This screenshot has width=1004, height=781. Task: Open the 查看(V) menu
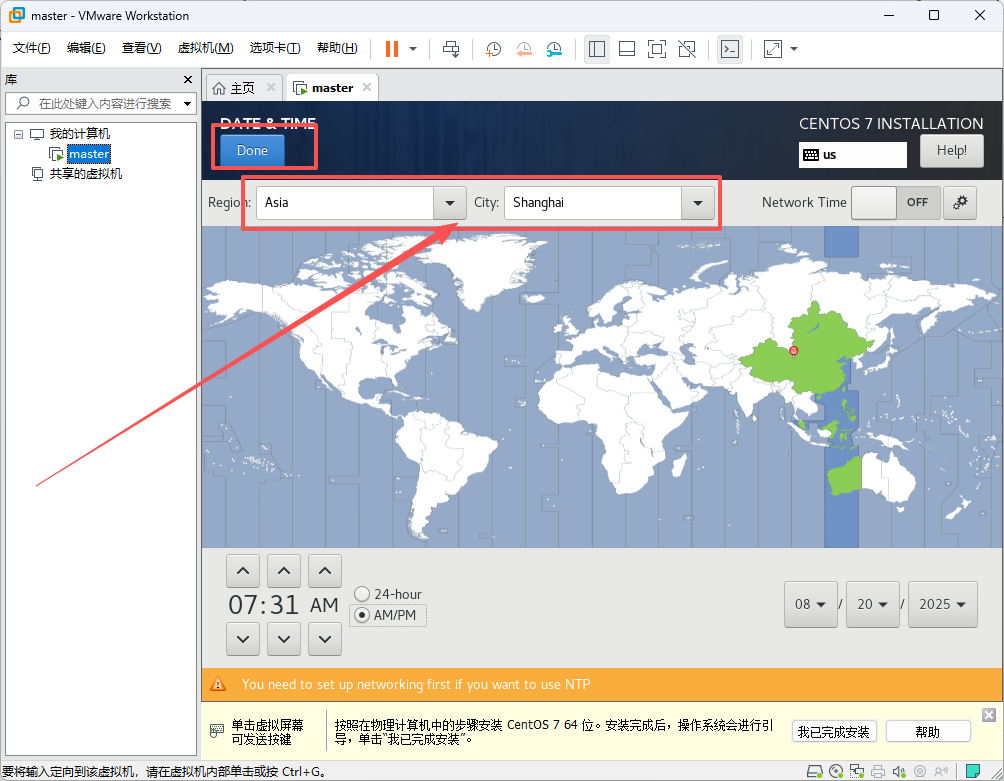point(142,48)
